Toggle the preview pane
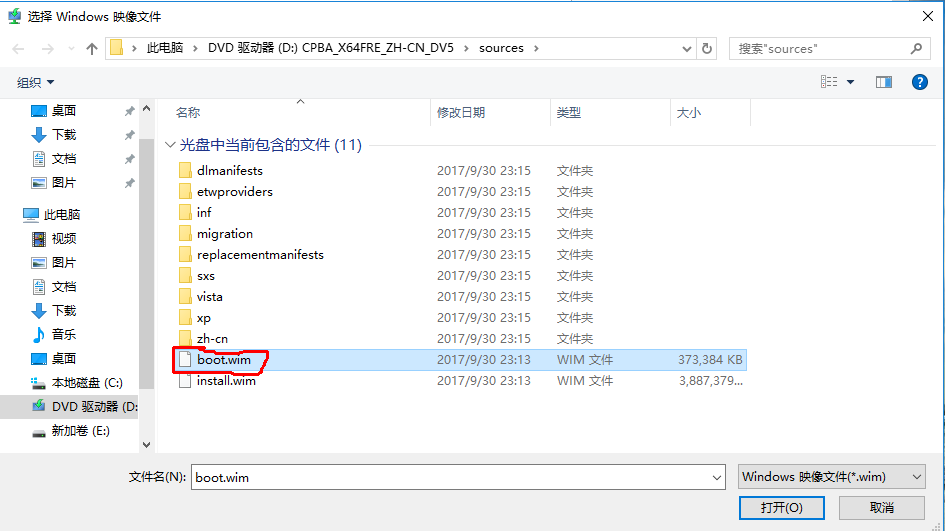945x531 pixels. pos(884,82)
